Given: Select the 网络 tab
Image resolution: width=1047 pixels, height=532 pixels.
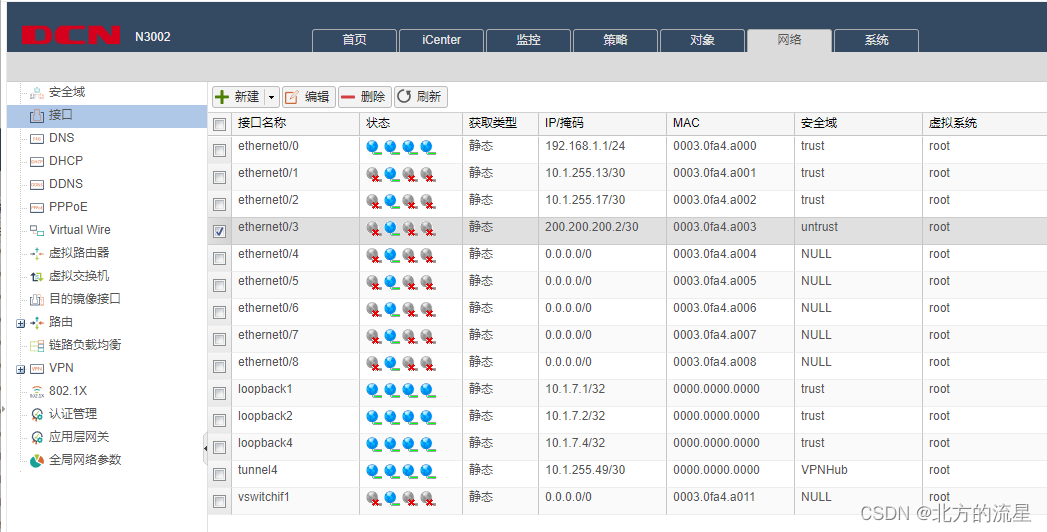Looking at the screenshot, I should click(789, 40).
